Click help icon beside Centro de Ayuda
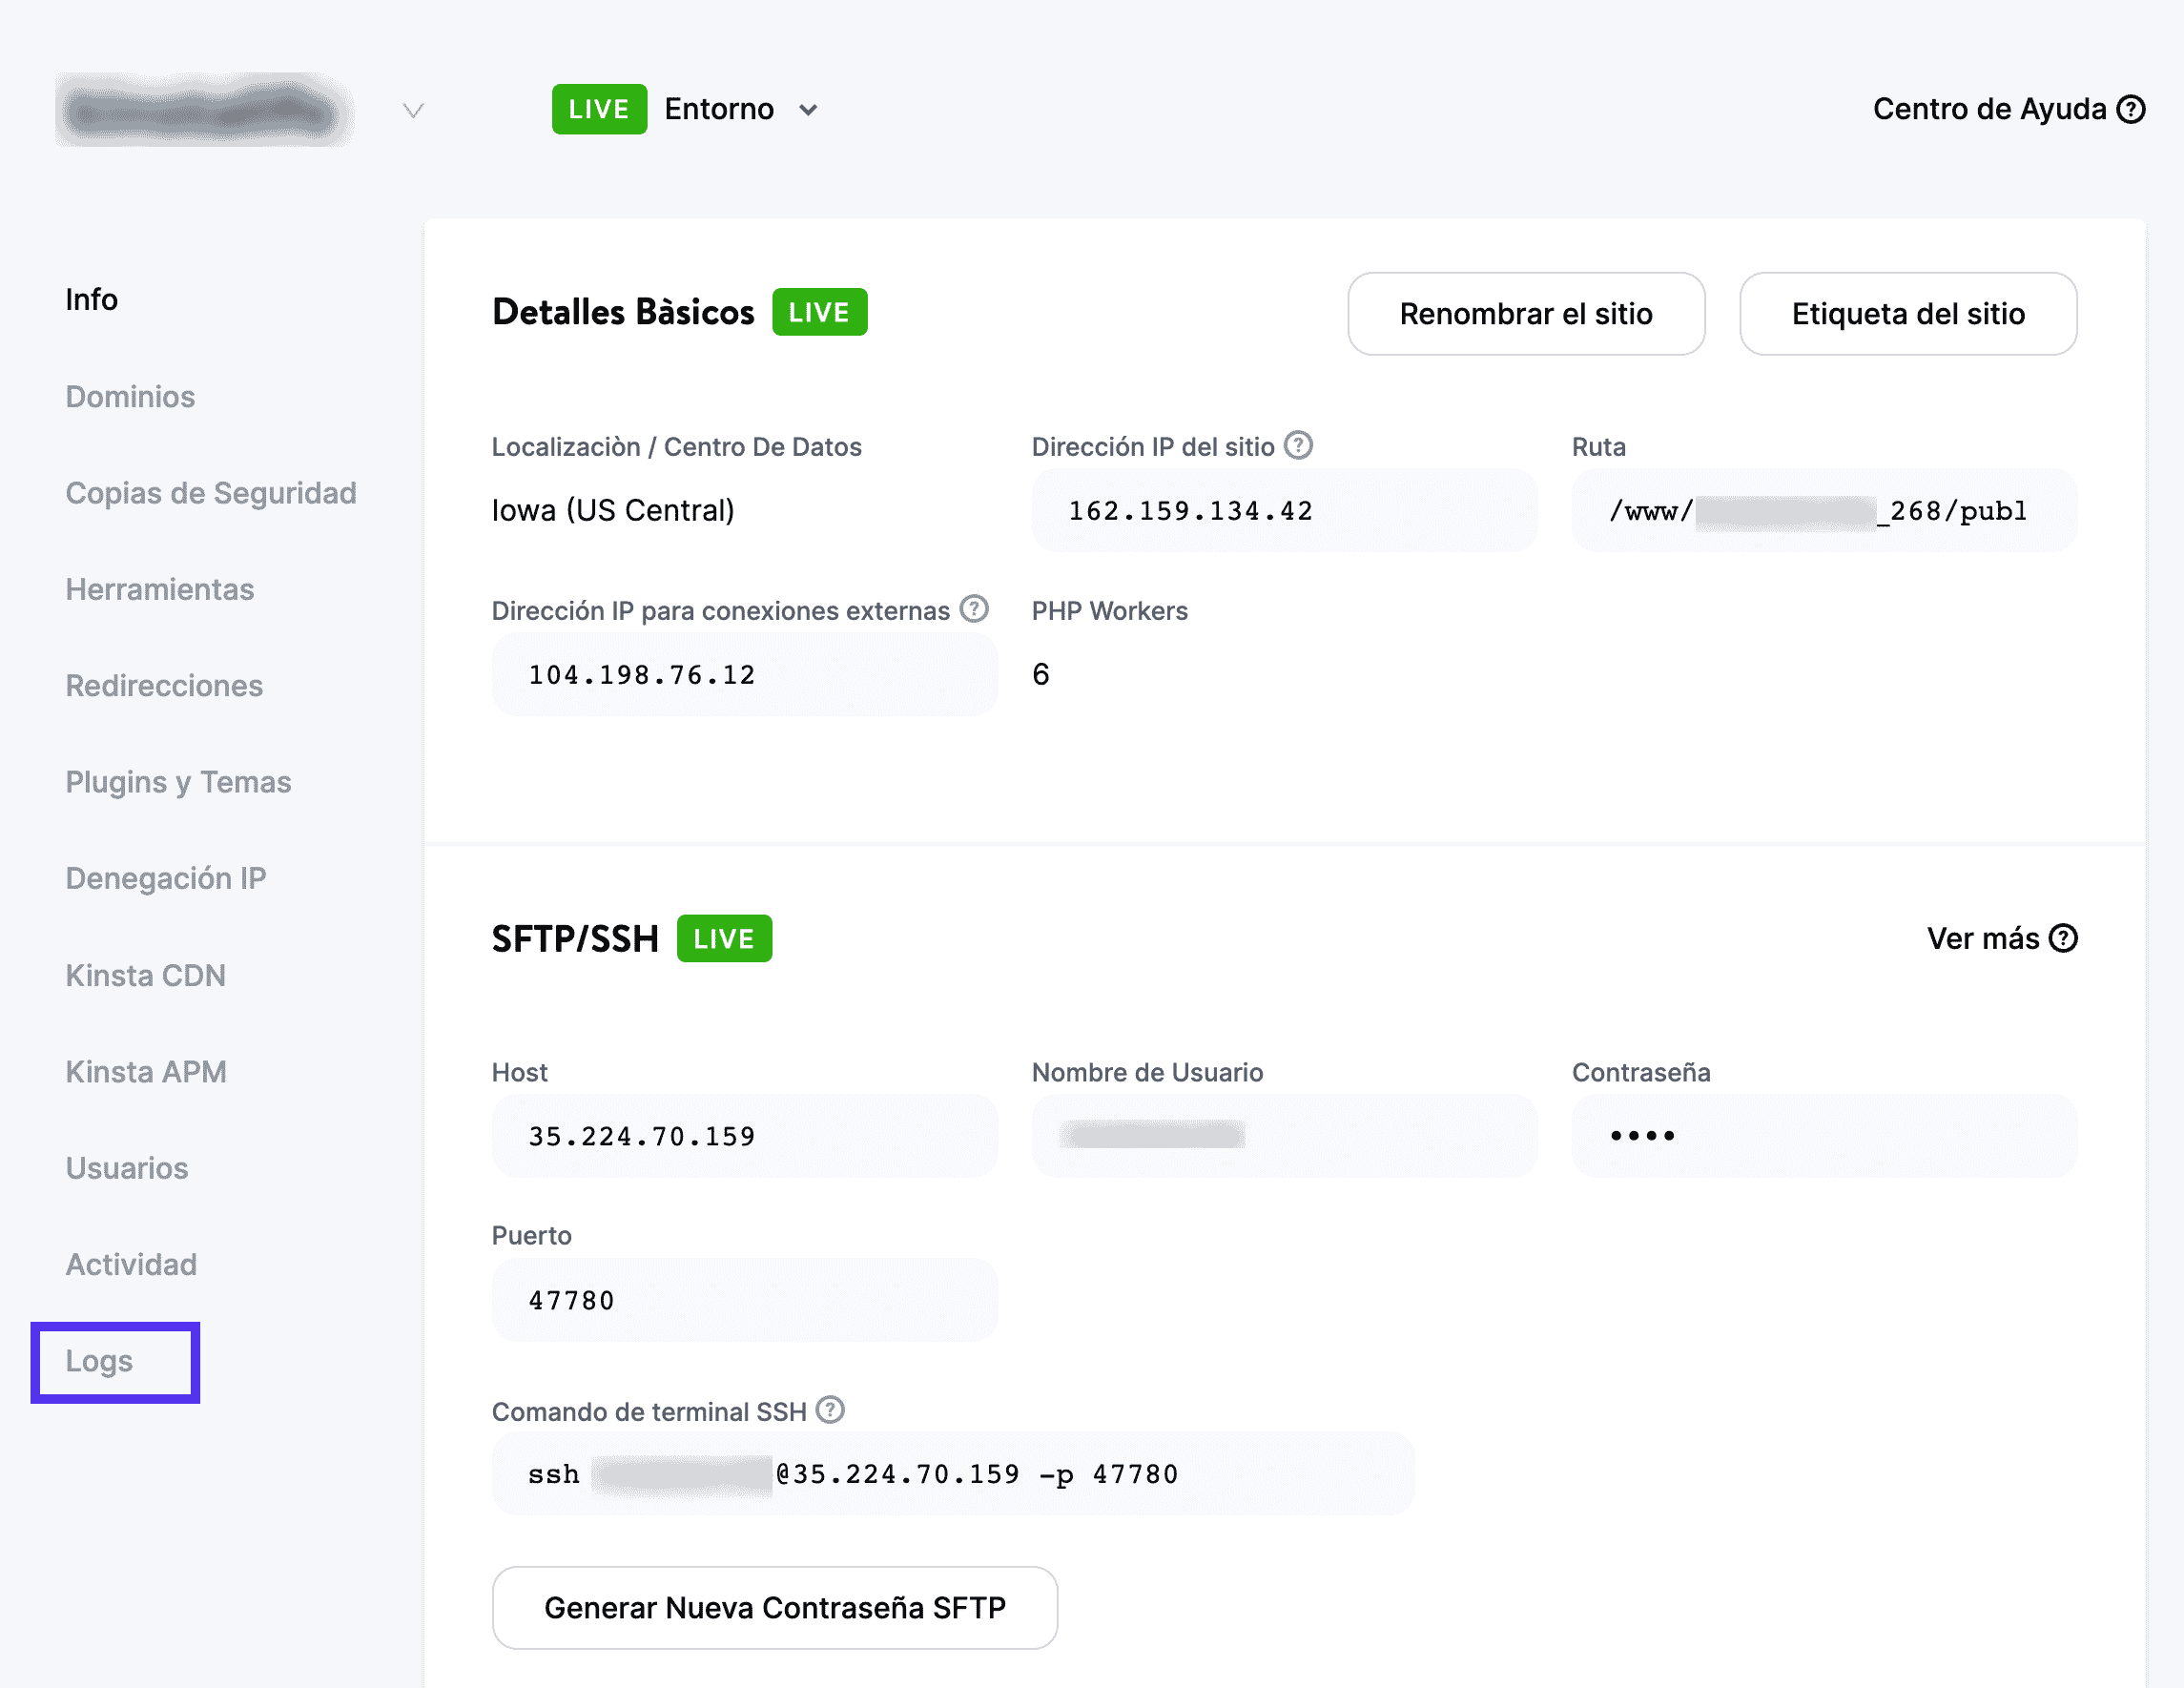2184x1688 pixels. point(2131,109)
